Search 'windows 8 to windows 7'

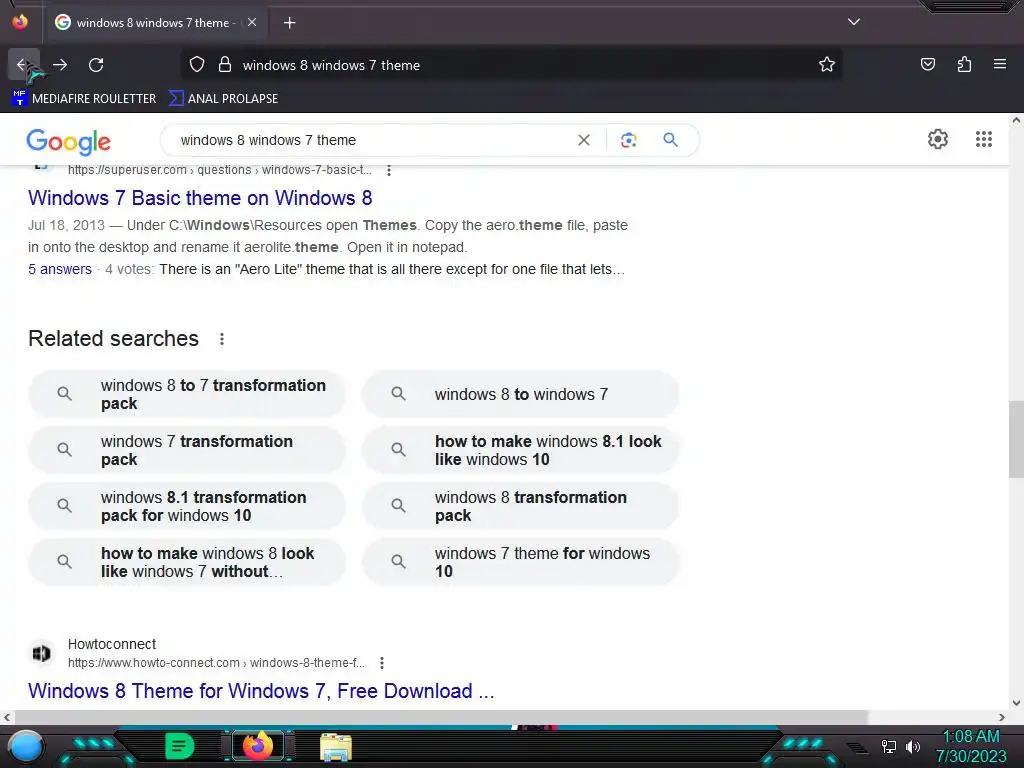(520, 394)
